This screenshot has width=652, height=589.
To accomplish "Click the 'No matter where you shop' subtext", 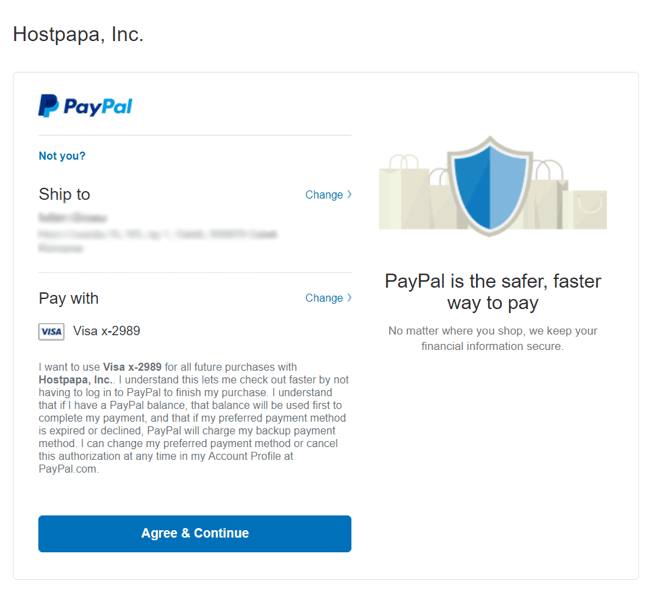I will [x=493, y=339].
